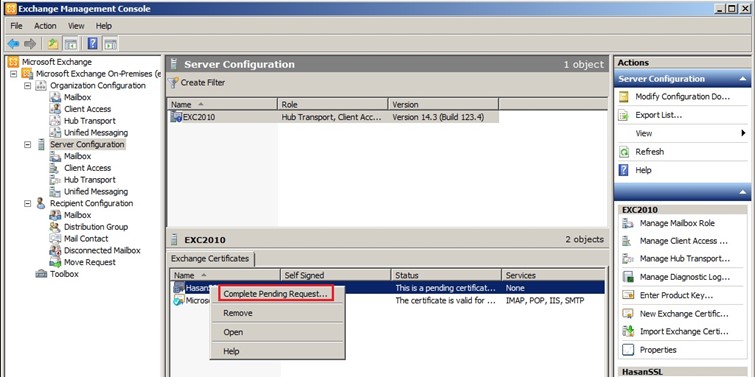Sort servers by Role column header
The width and height of the screenshot is (755, 377).
pos(333,104)
